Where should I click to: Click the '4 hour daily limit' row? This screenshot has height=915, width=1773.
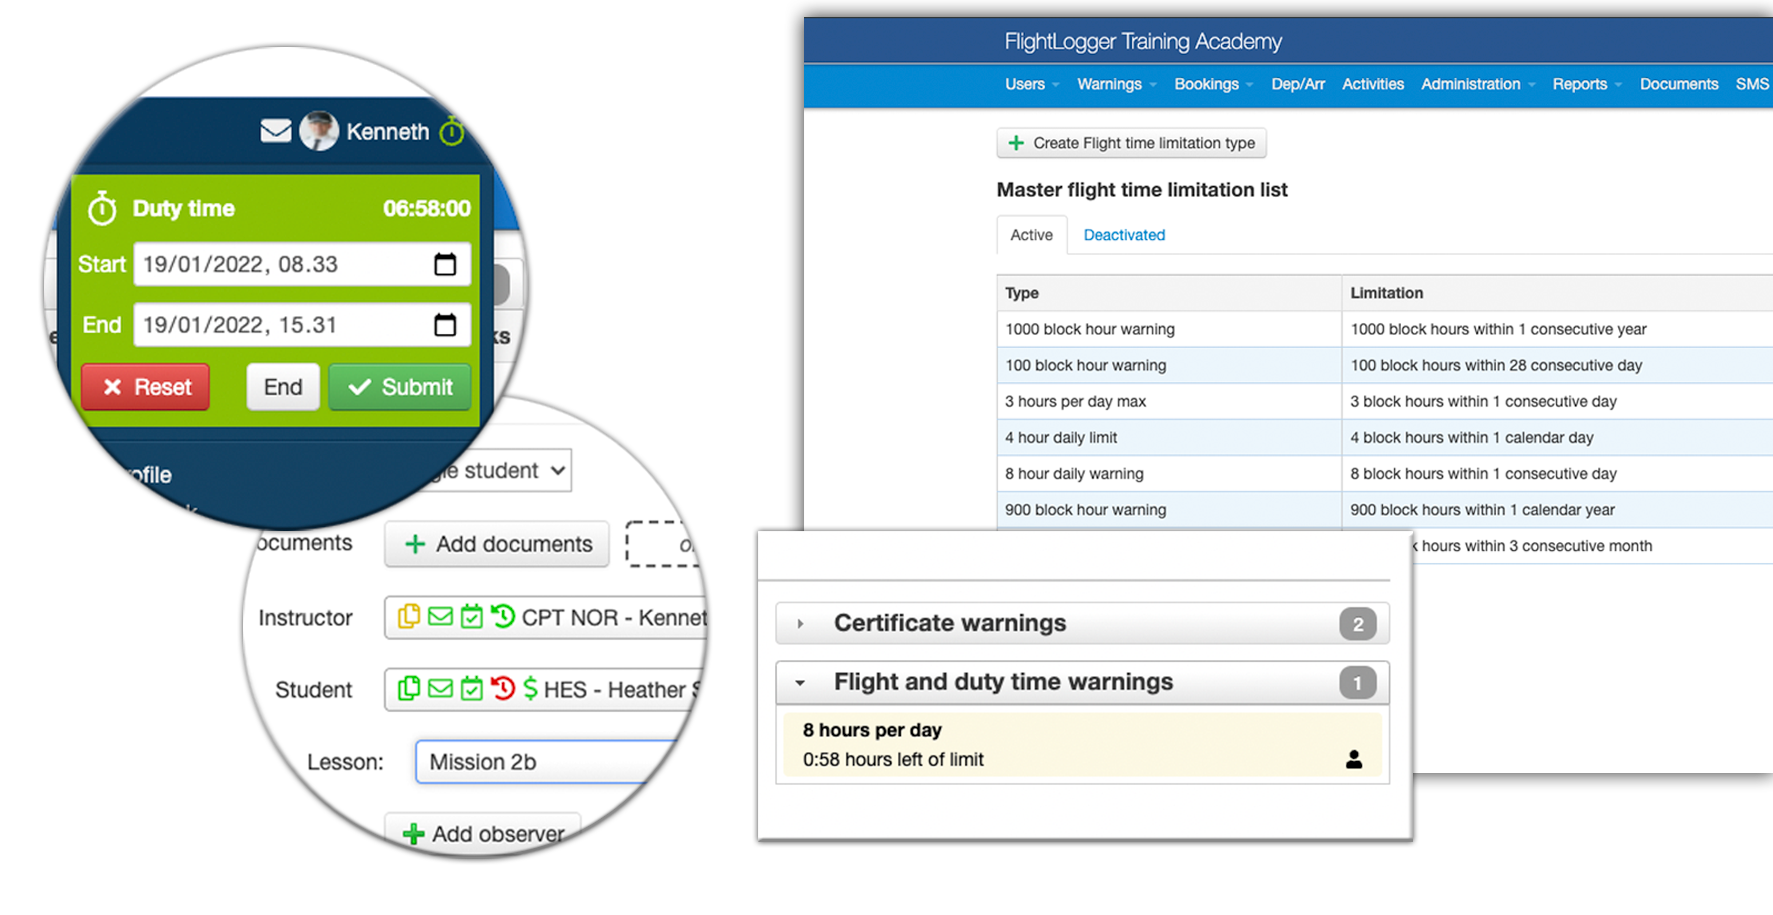(x=1385, y=437)
